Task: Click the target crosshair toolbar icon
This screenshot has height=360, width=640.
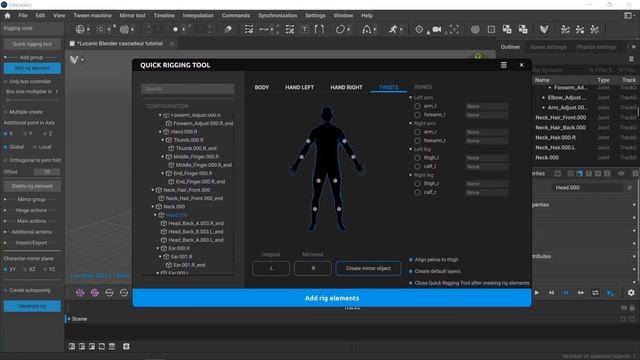Action: click(419, 29)
